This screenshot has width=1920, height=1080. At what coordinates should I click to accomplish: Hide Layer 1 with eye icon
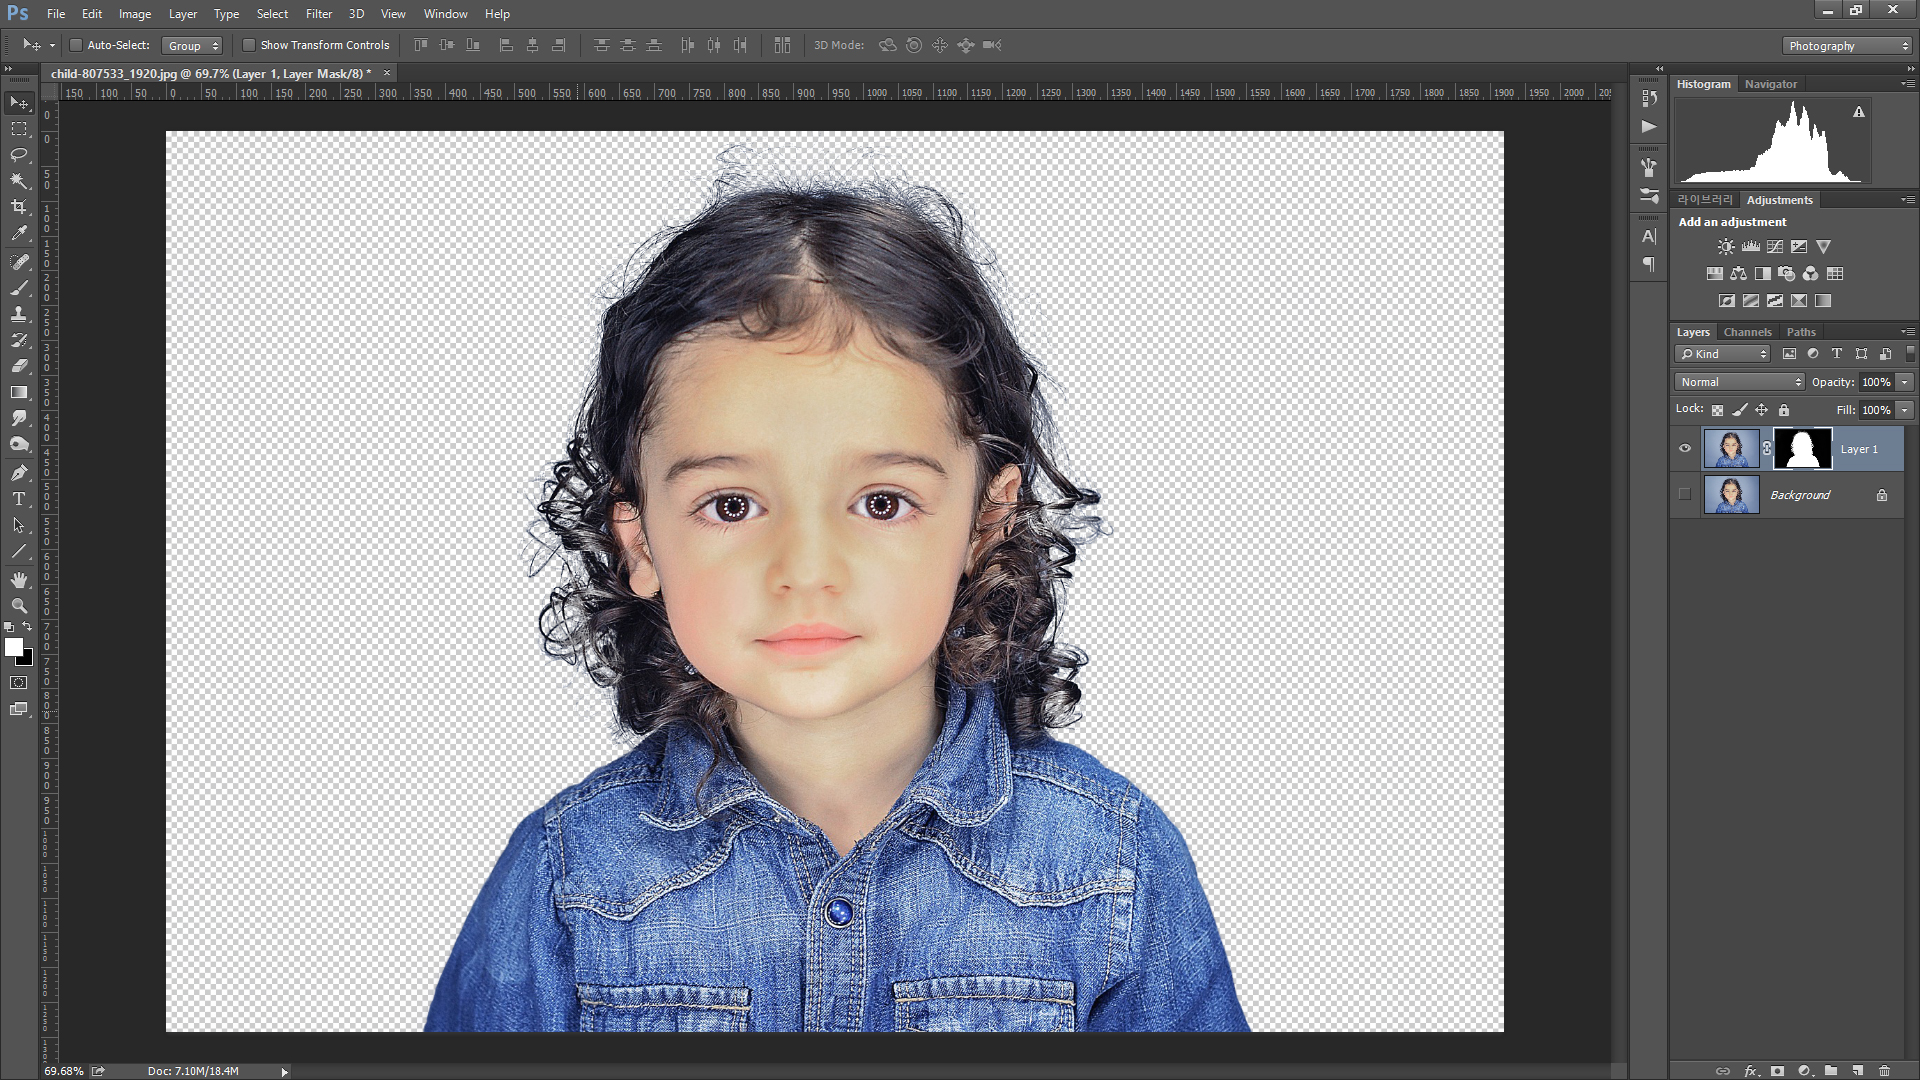1685,449
